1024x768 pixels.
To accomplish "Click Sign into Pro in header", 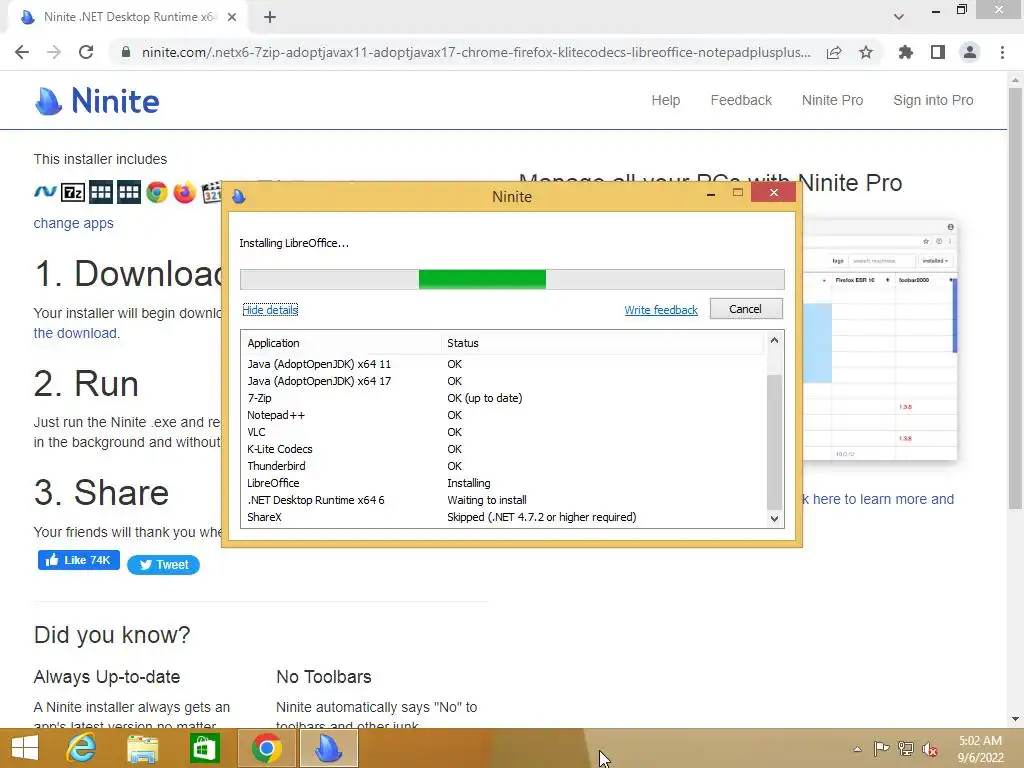I will point(933,100).
